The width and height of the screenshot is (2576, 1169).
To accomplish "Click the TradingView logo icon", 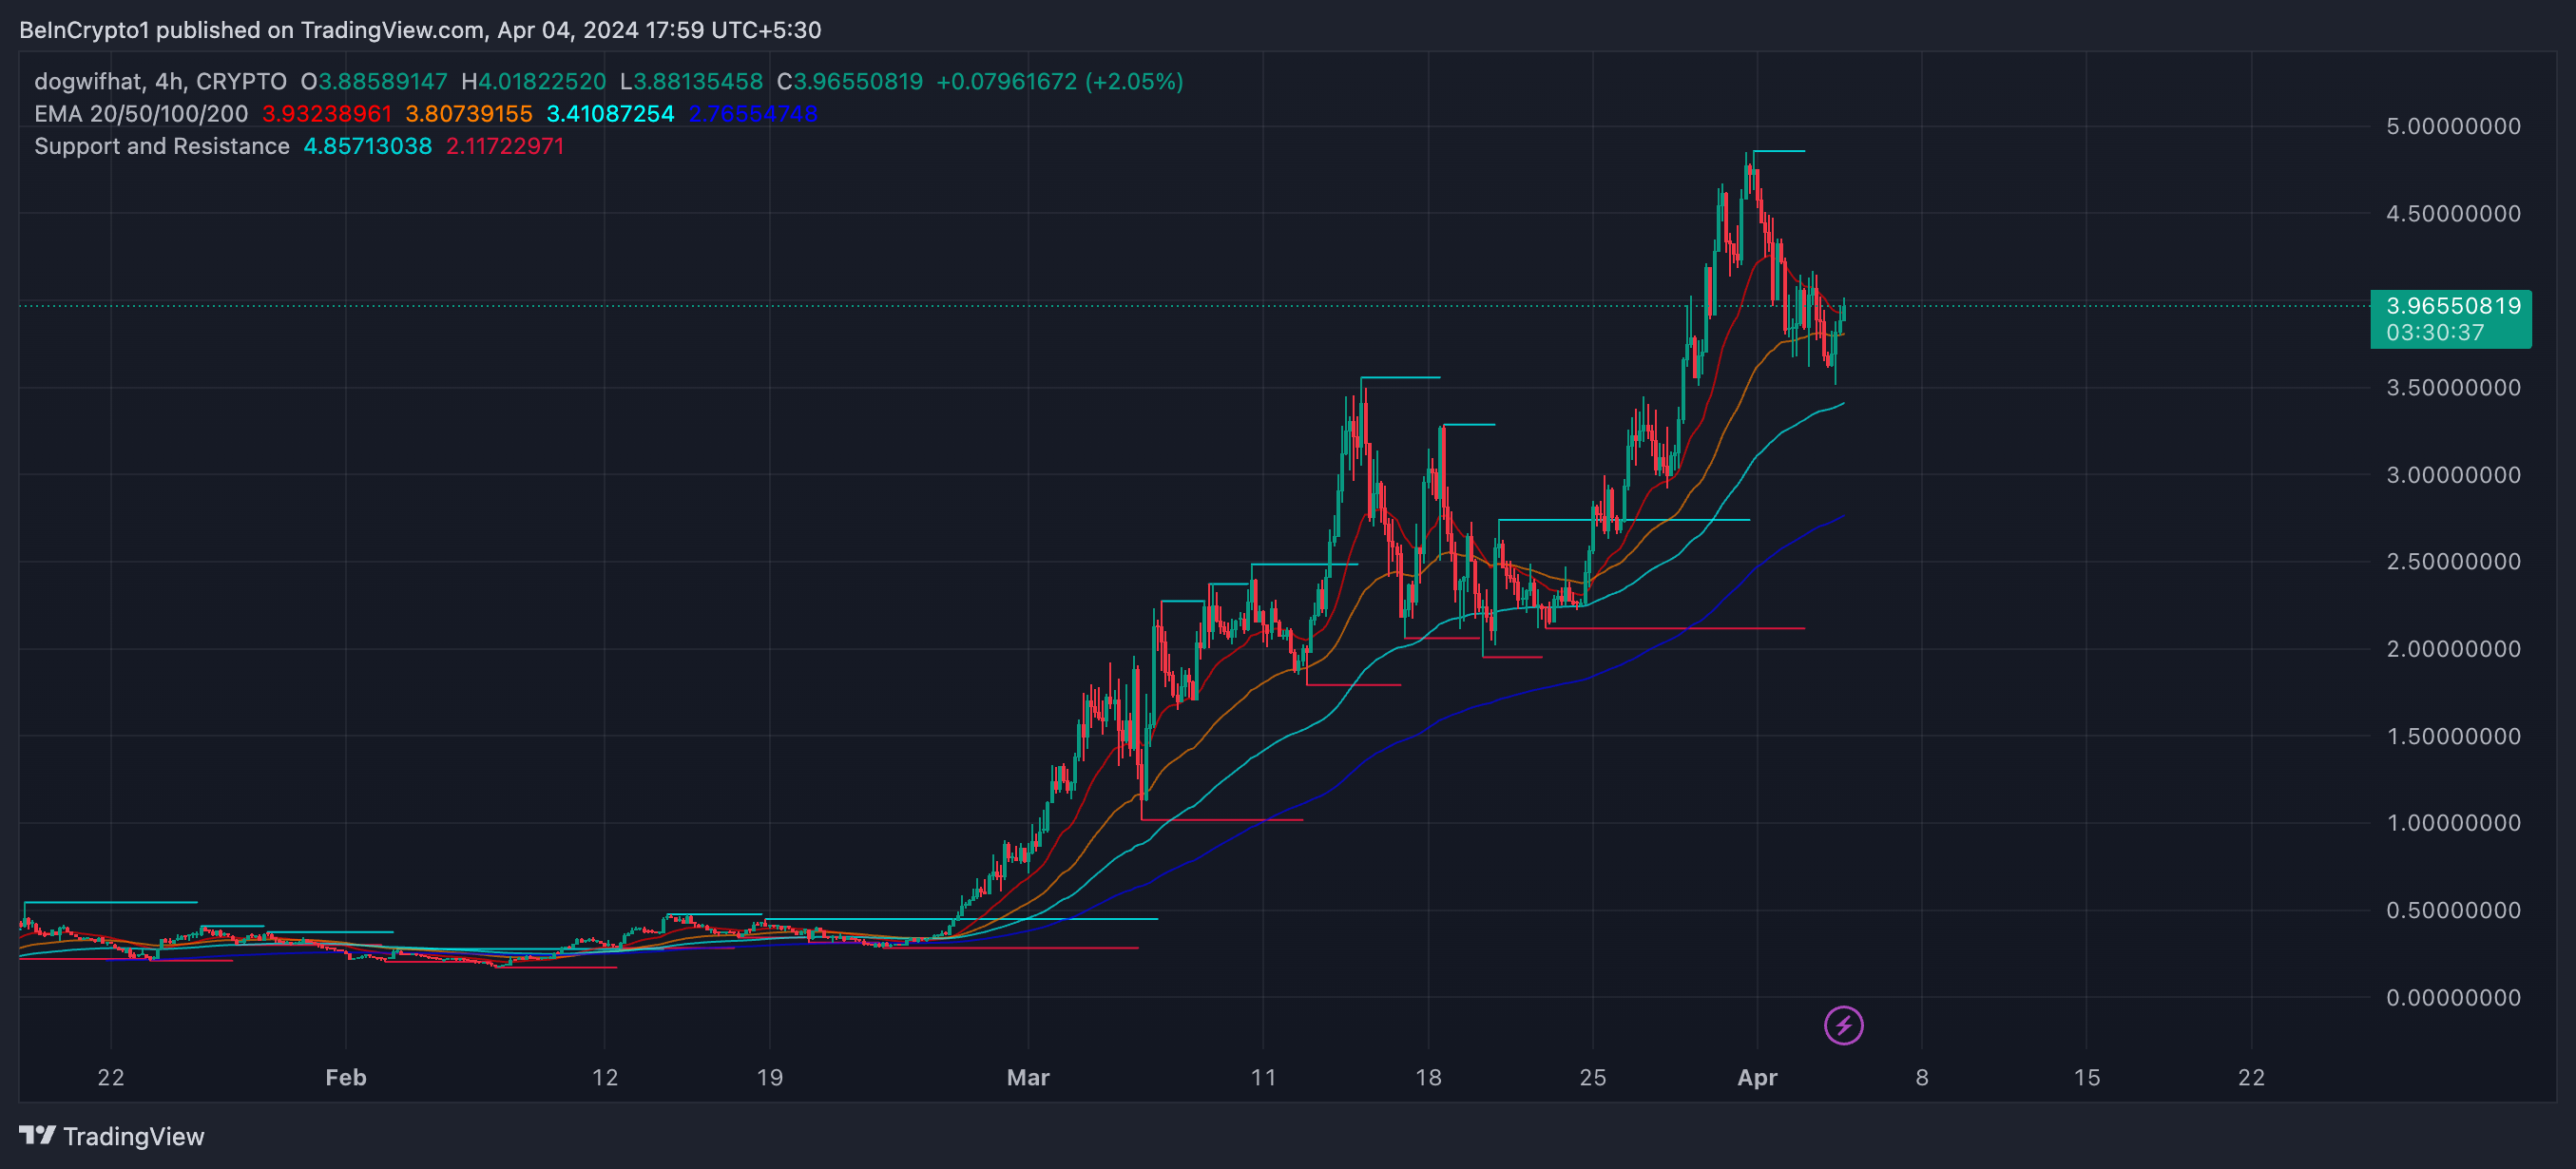I will [x=37, y=1135].
